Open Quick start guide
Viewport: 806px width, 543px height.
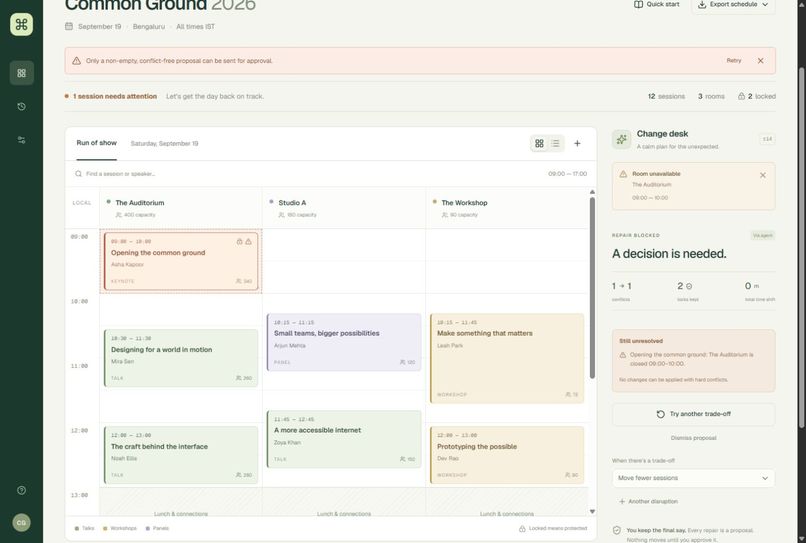tap(656, 4)
